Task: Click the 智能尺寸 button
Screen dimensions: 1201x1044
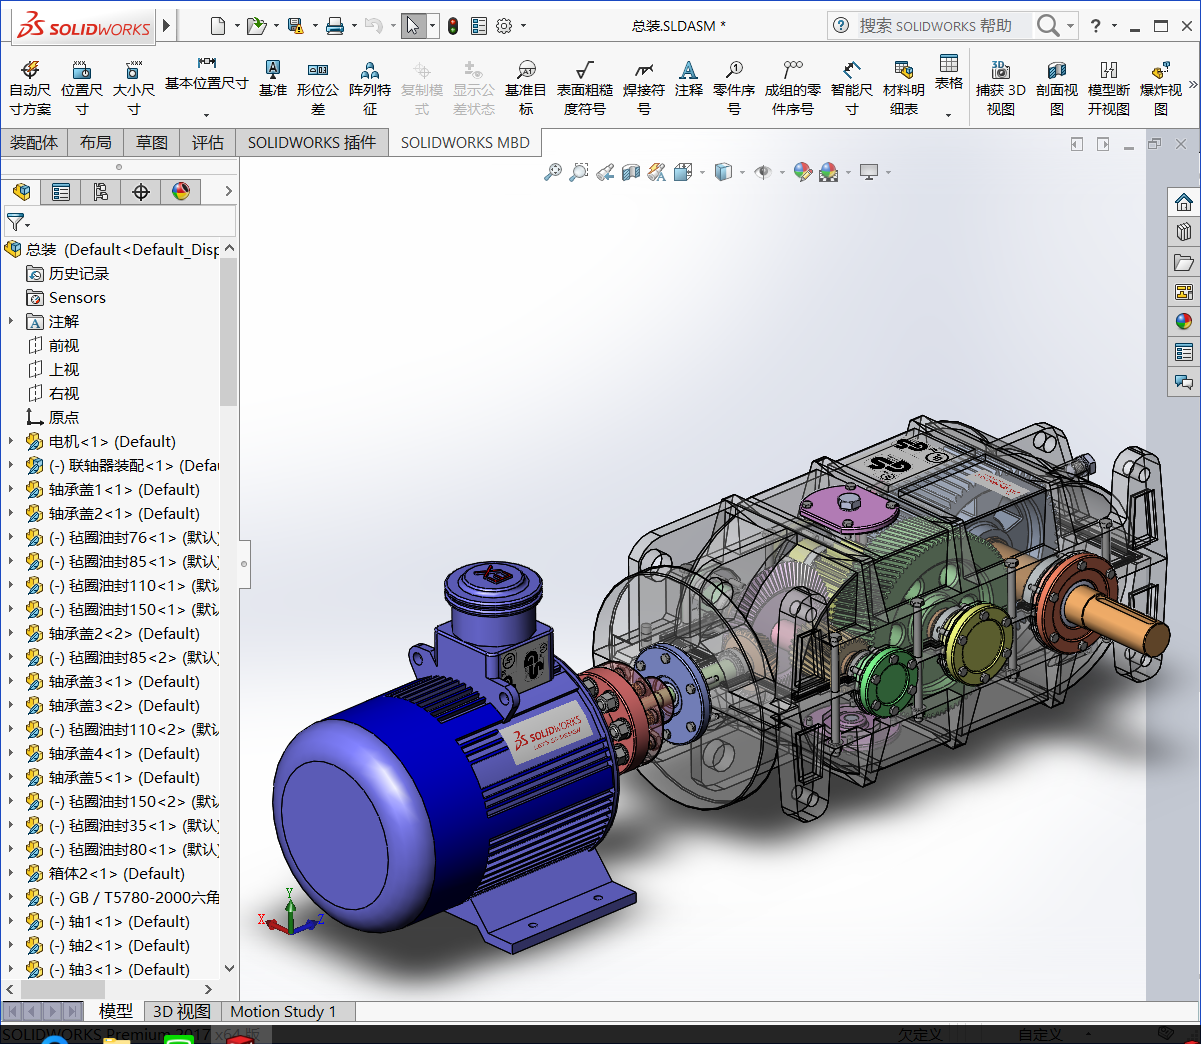Action: point(851,87)
